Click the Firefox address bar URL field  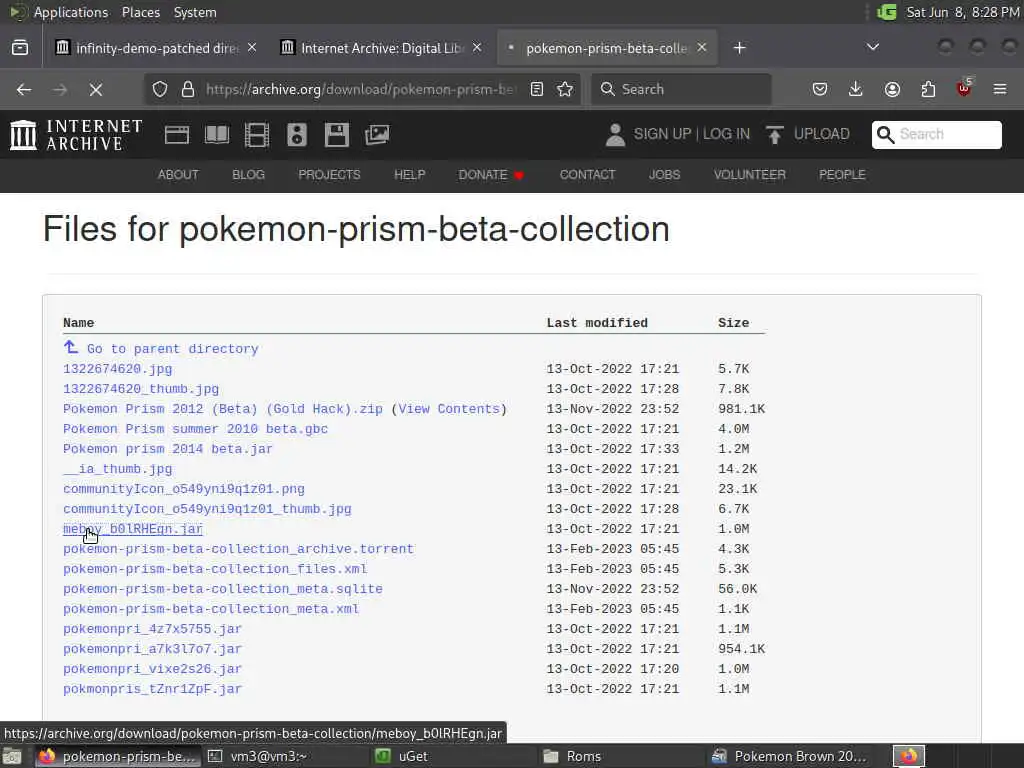360,89
